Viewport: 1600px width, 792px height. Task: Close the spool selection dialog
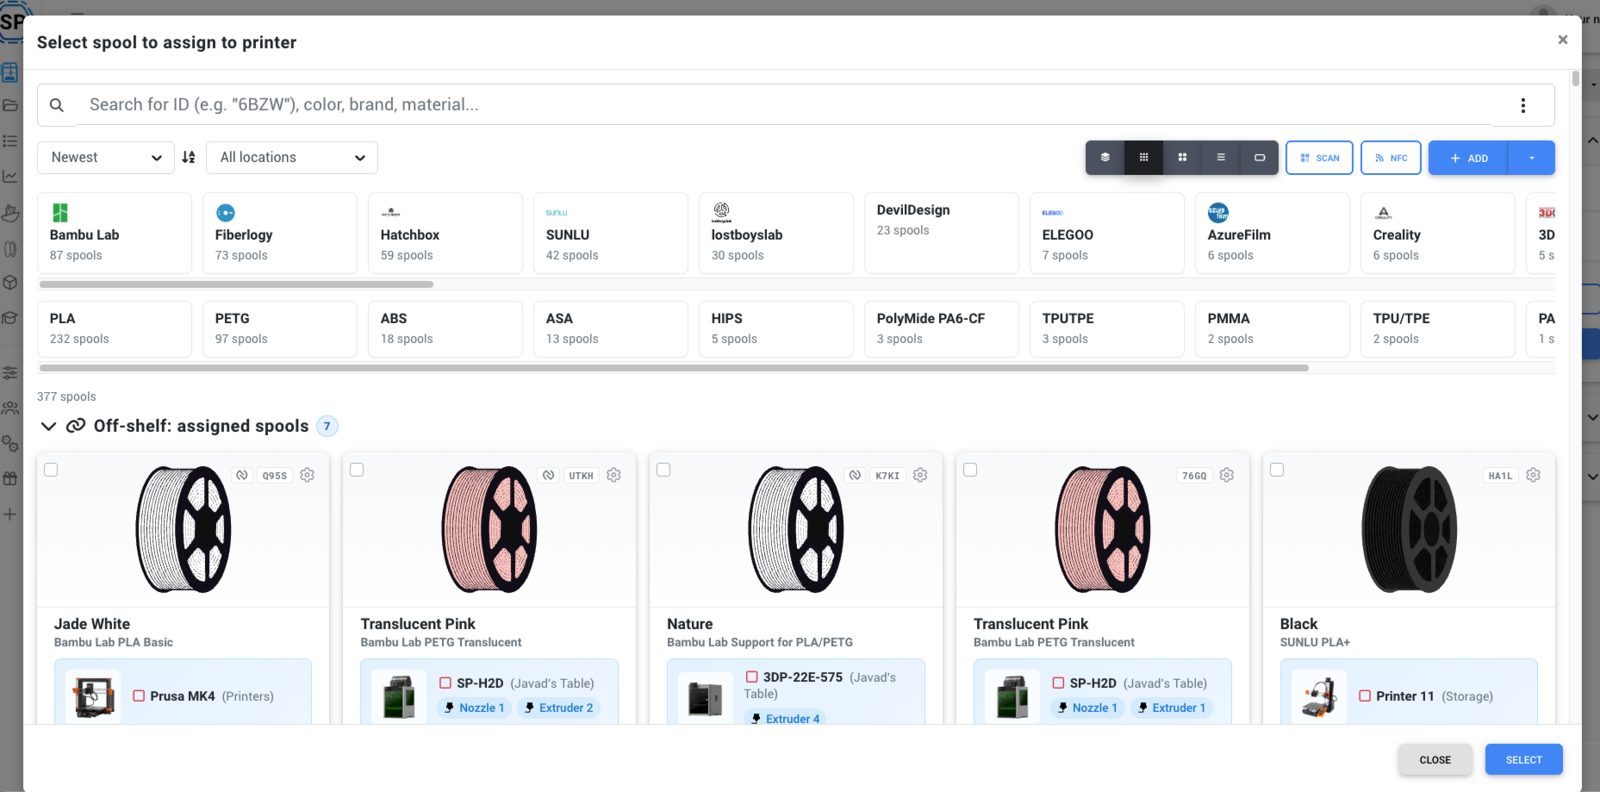pos(1562,40)
